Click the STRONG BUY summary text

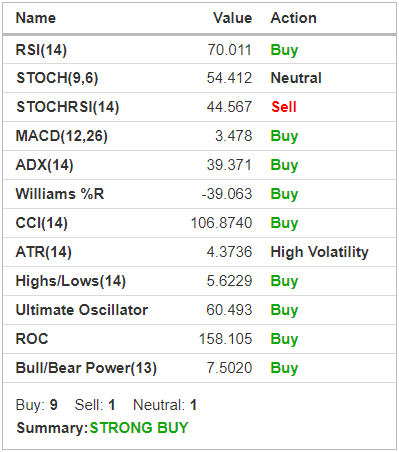139,428
